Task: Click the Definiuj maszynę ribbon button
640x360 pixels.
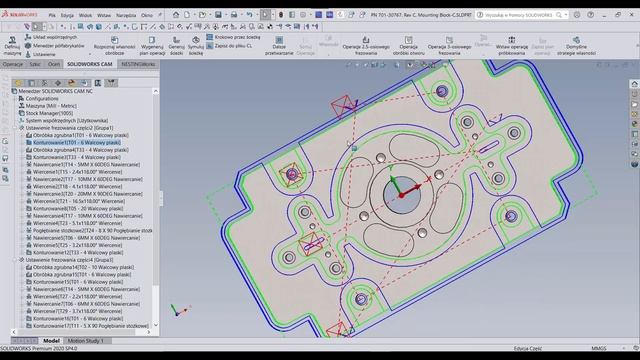Action: point(12,46)
